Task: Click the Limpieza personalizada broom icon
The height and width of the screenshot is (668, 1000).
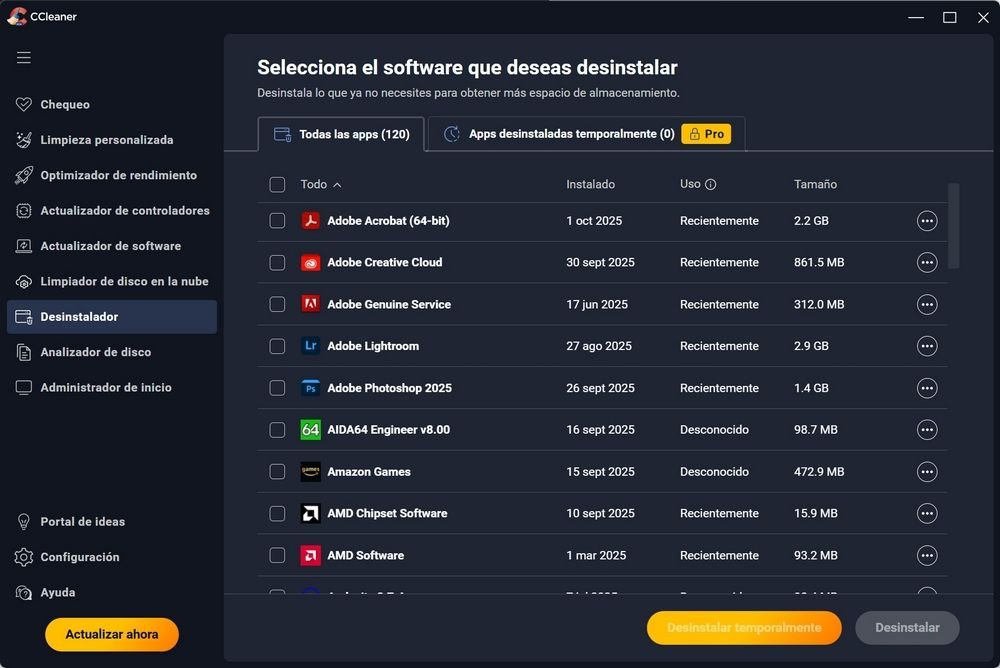Action: click(x=24, y=140)
